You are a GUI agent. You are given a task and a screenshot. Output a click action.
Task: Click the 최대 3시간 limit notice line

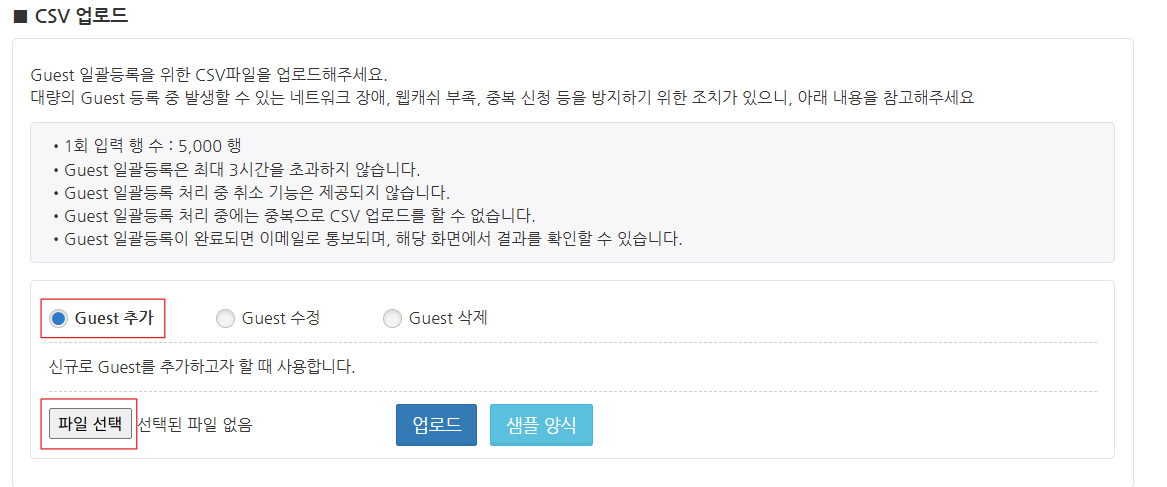tap(236, 169)
